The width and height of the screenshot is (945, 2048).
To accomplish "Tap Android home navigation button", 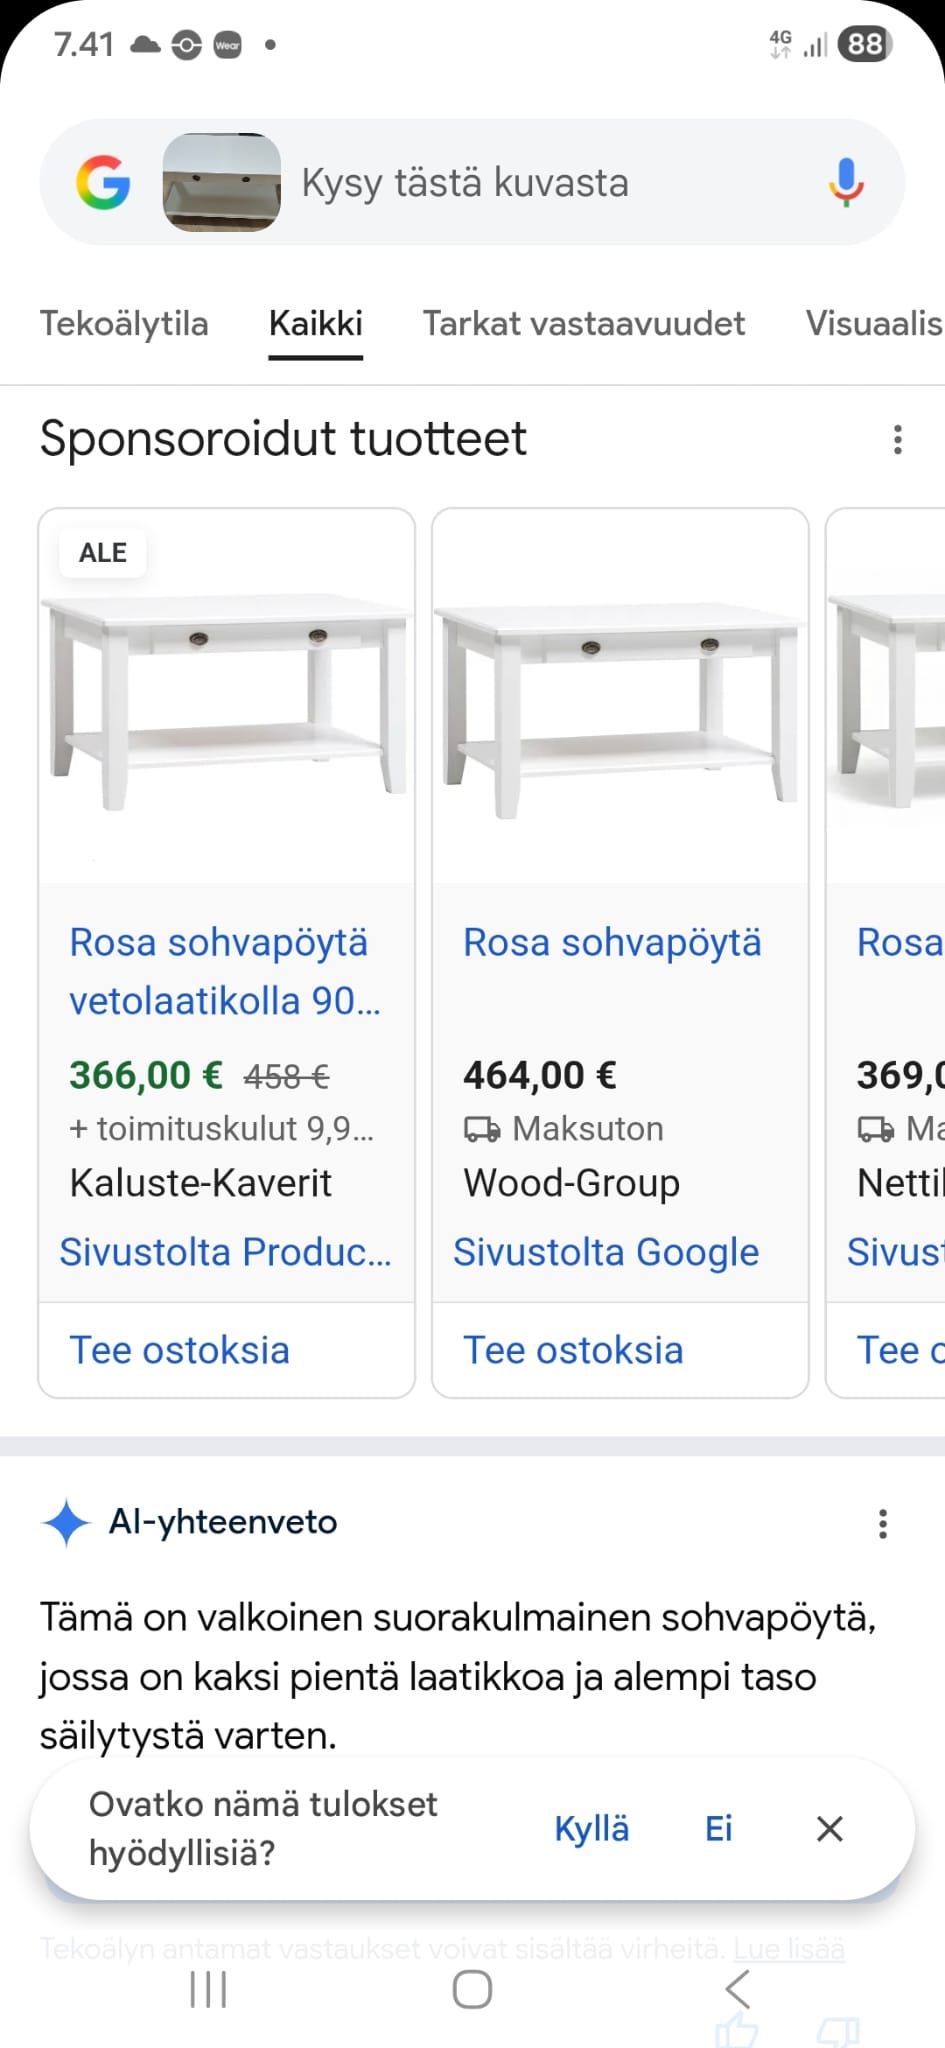I will coord(472,1989).
